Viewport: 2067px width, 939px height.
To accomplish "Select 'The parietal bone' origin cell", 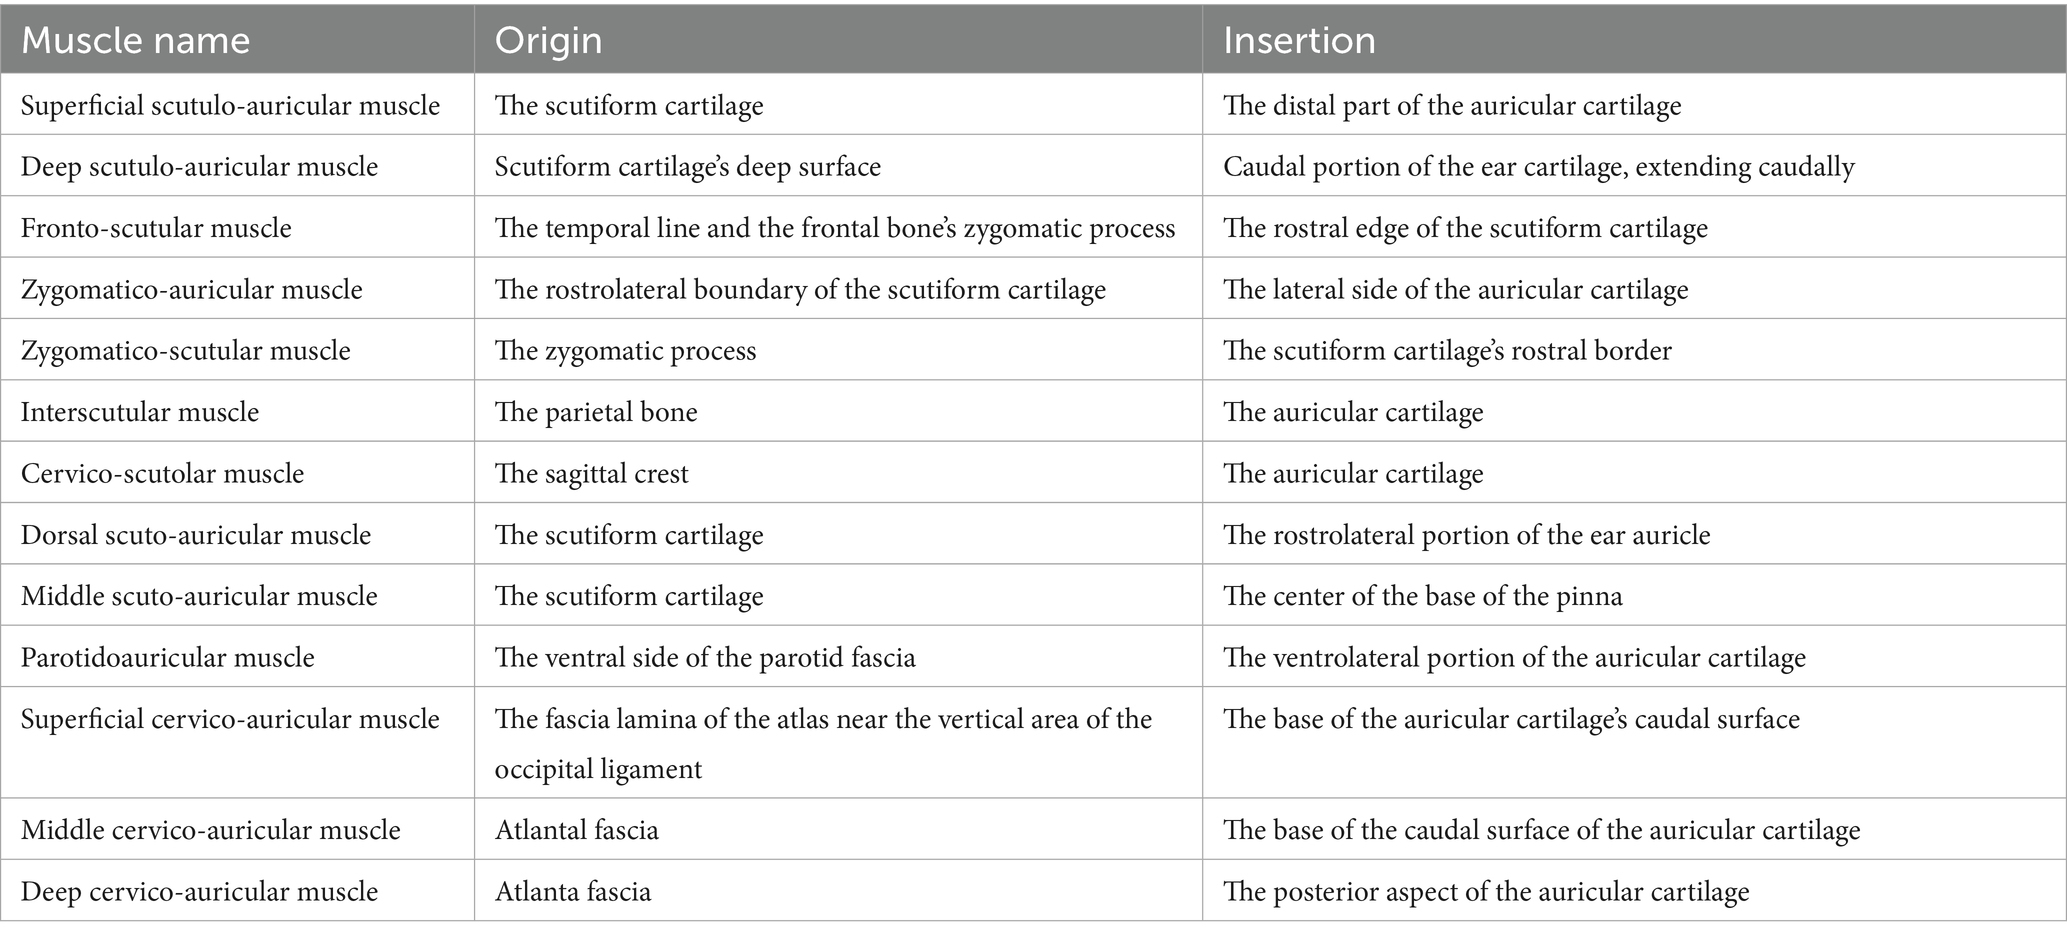I will click(596, 412).
